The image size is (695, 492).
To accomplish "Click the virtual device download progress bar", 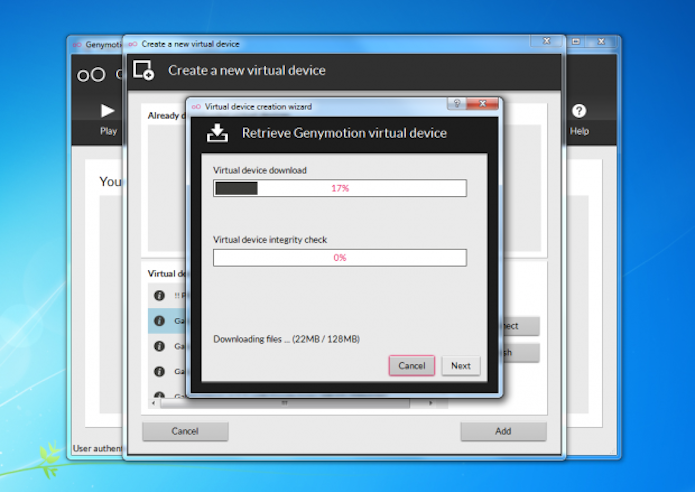I will point(340,188).
